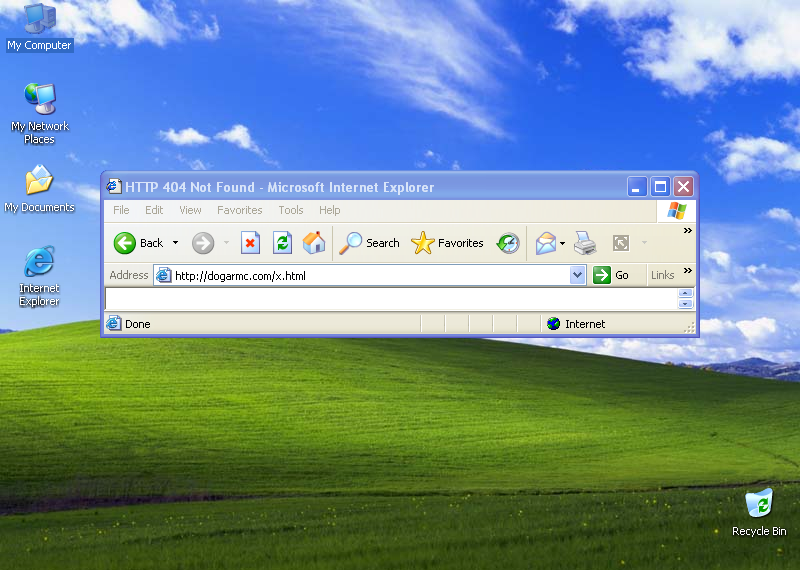Click the Links toolbar label
800x570 pixels.
point(663,275)
